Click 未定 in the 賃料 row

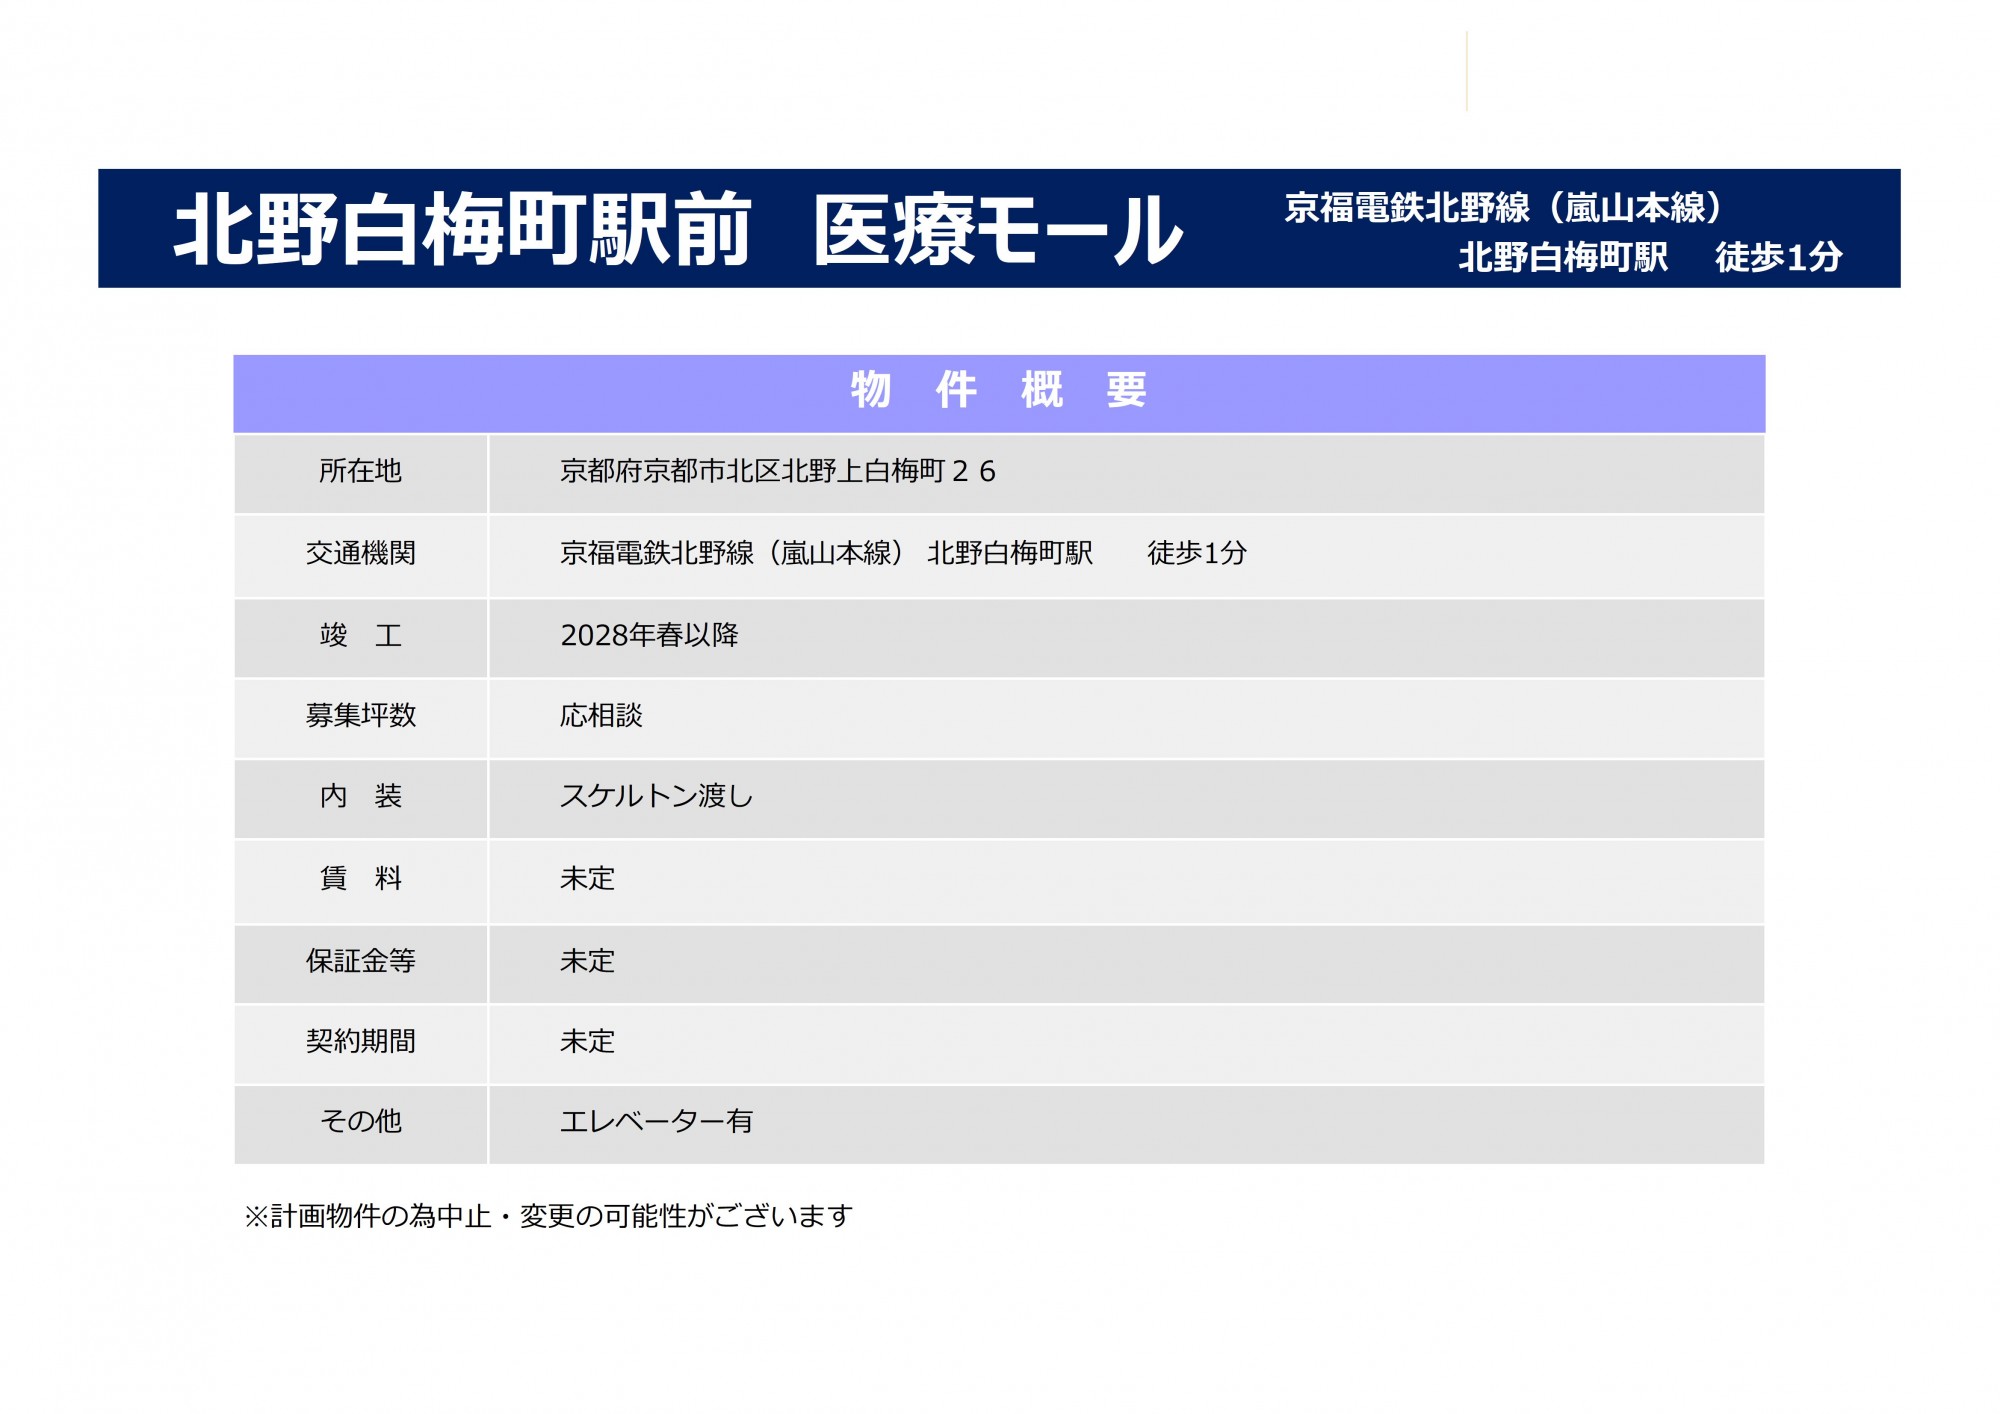coord(587,878)
